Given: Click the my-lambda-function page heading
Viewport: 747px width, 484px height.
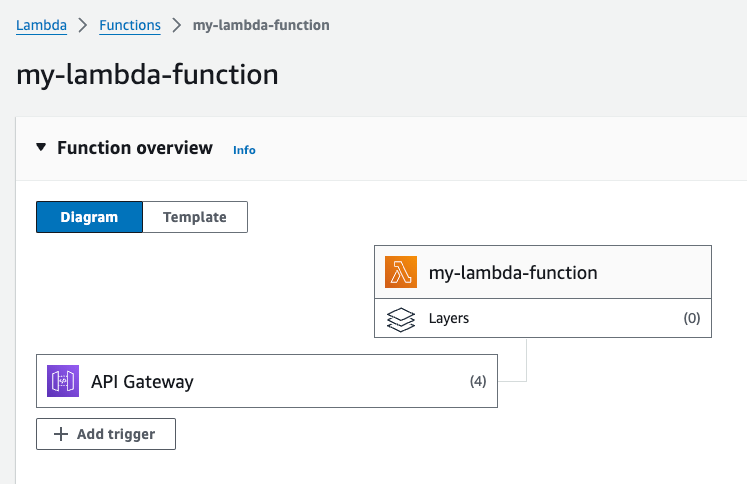Looking at the screenshot, I should click(x=148, y=75).
